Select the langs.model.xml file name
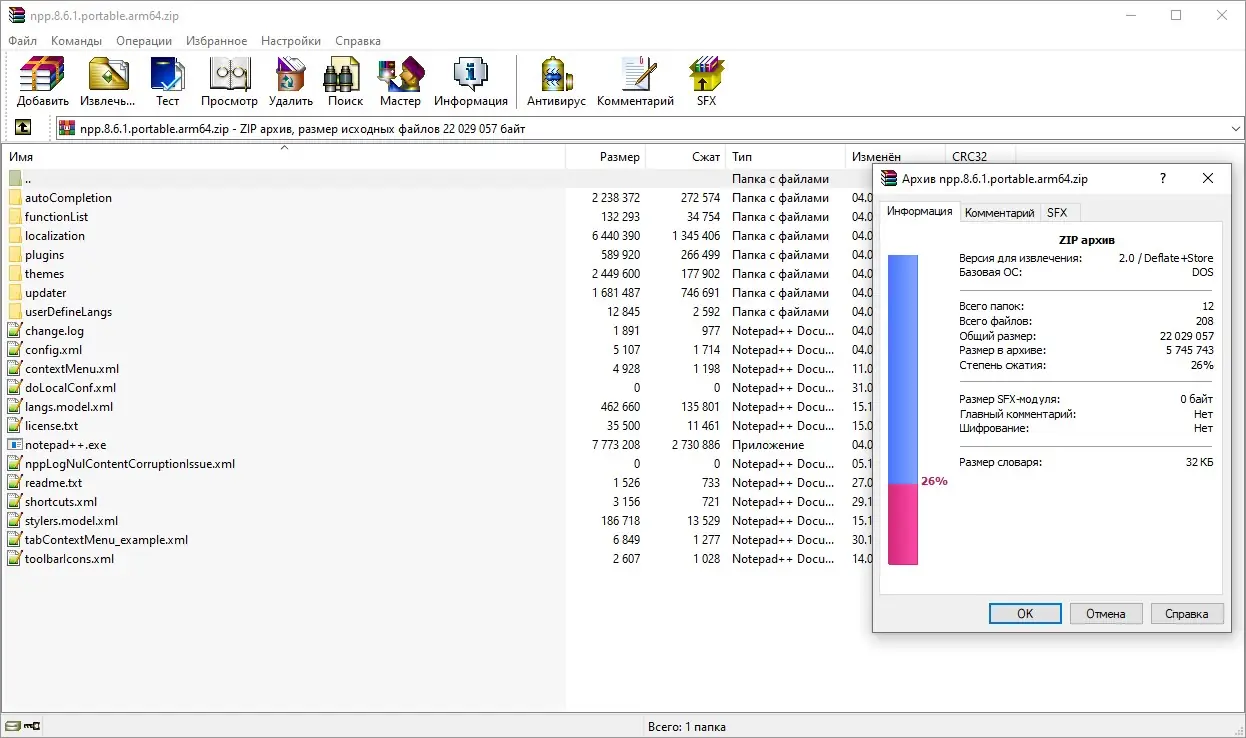Image resolution: width=1246 pixels, height=738 pixels. tap(69, 407)
